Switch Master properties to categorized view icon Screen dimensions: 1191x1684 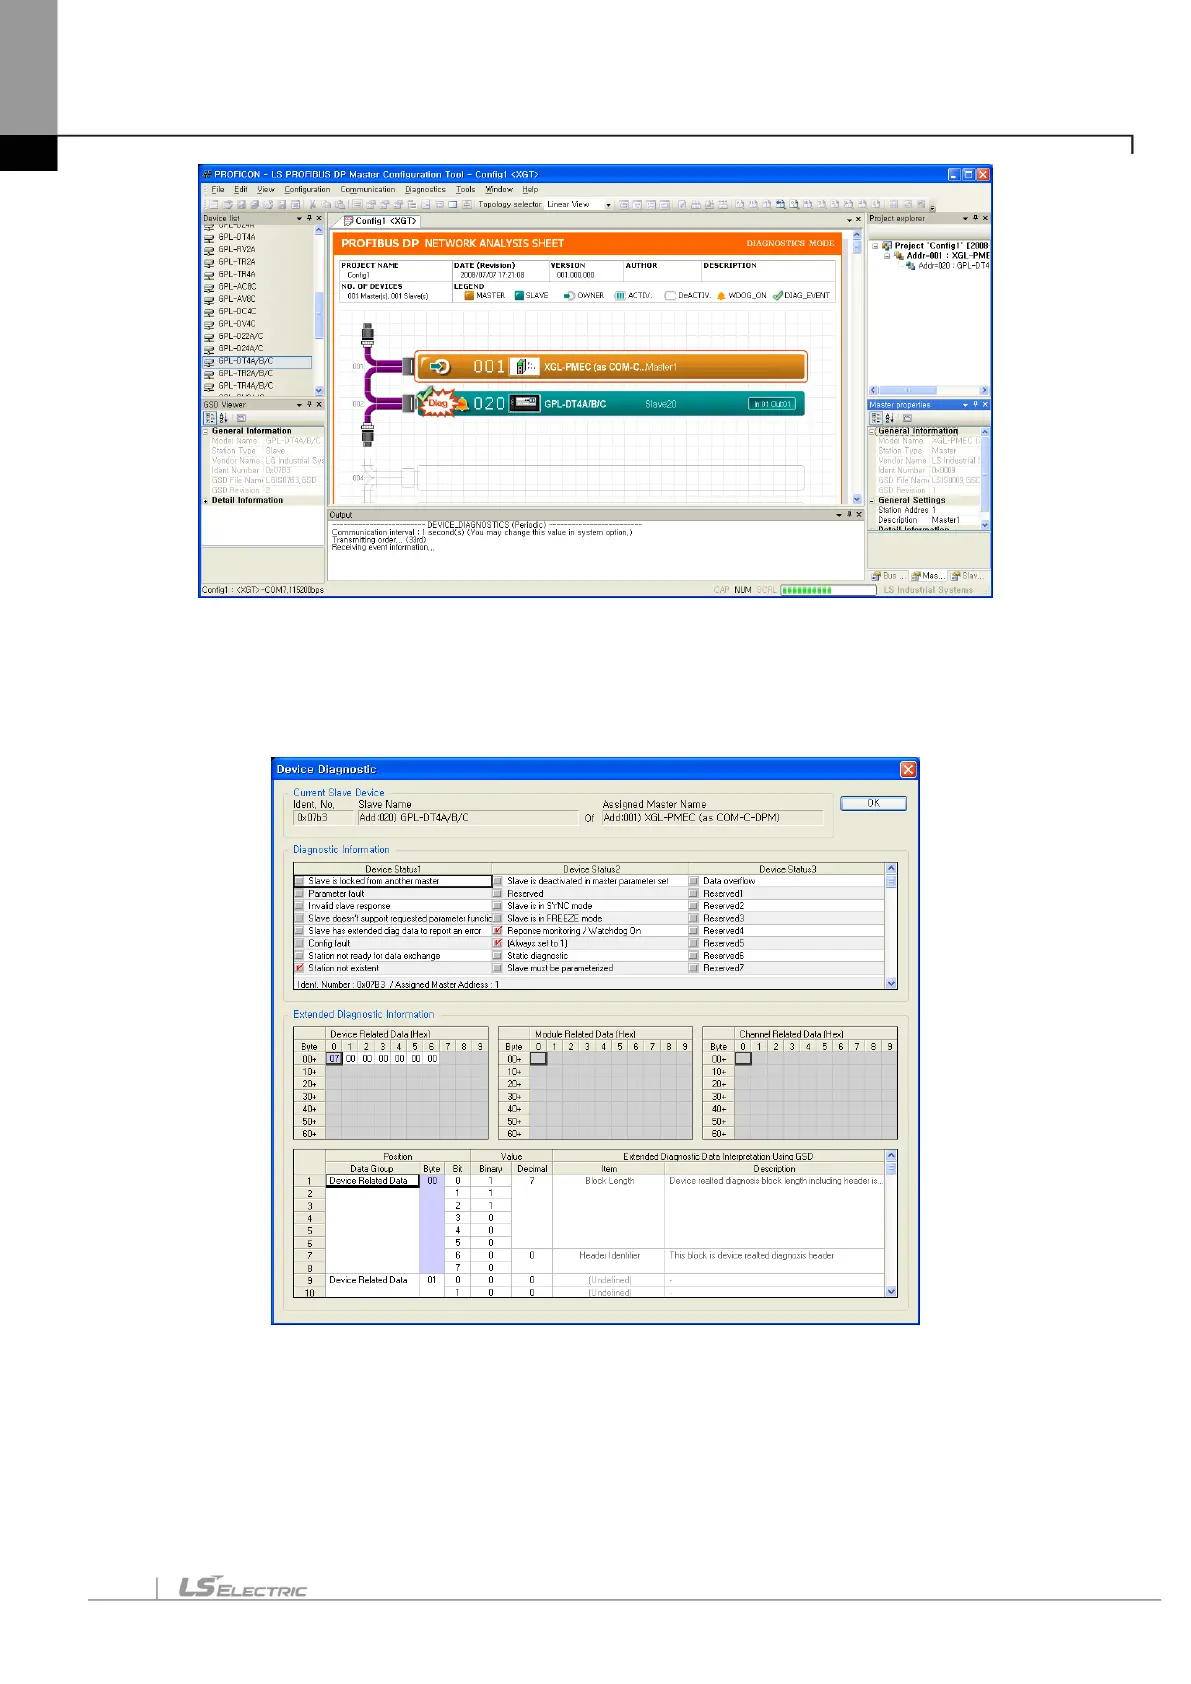coord(875,418)
